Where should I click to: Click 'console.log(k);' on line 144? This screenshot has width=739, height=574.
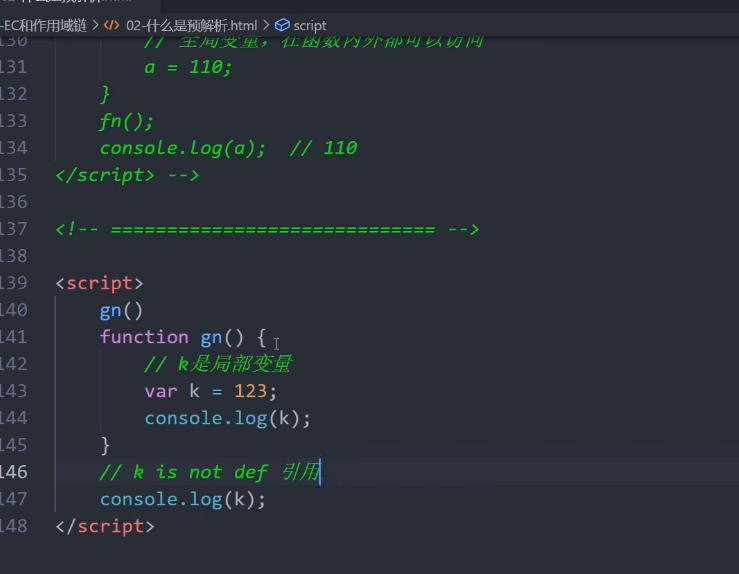(227, 418)
